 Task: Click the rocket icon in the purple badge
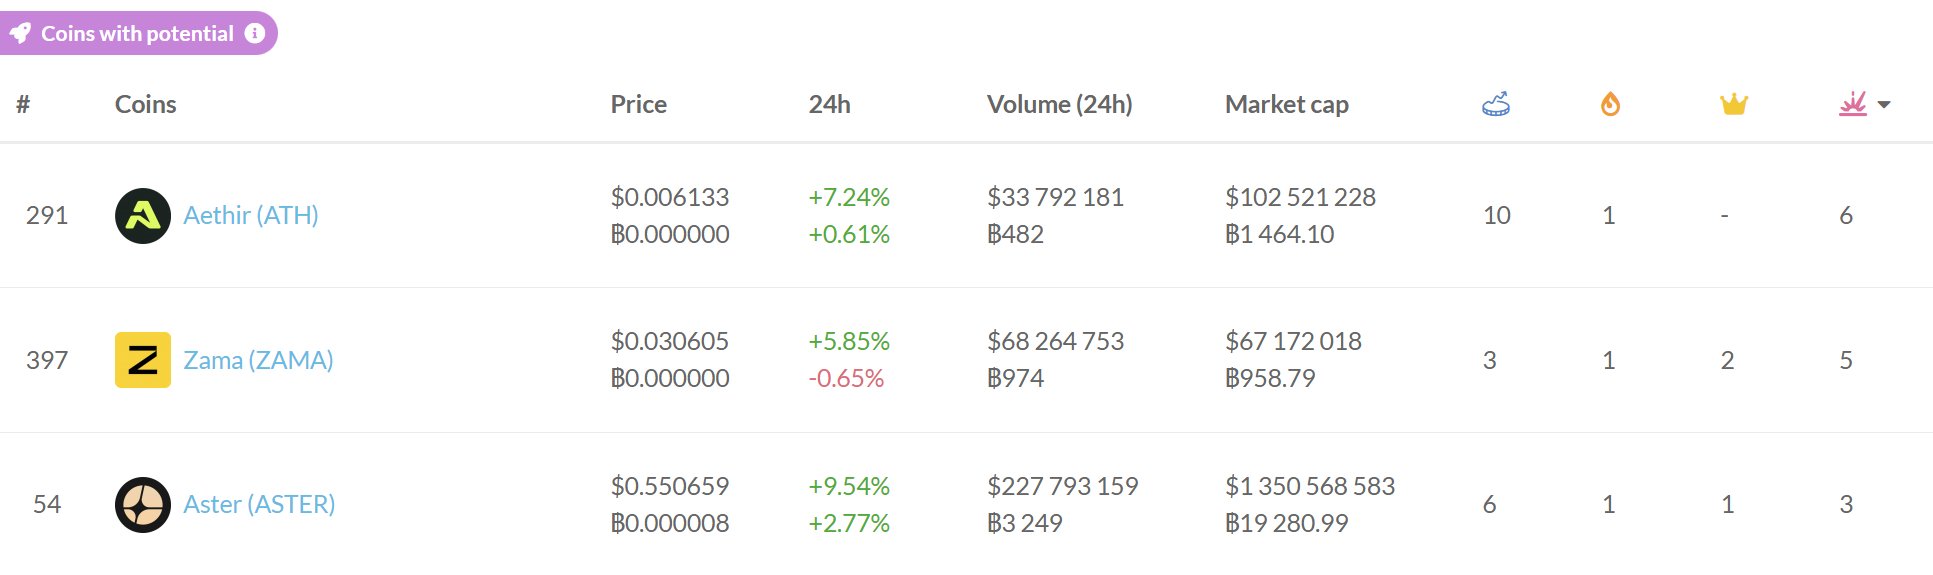pos(20,33)
